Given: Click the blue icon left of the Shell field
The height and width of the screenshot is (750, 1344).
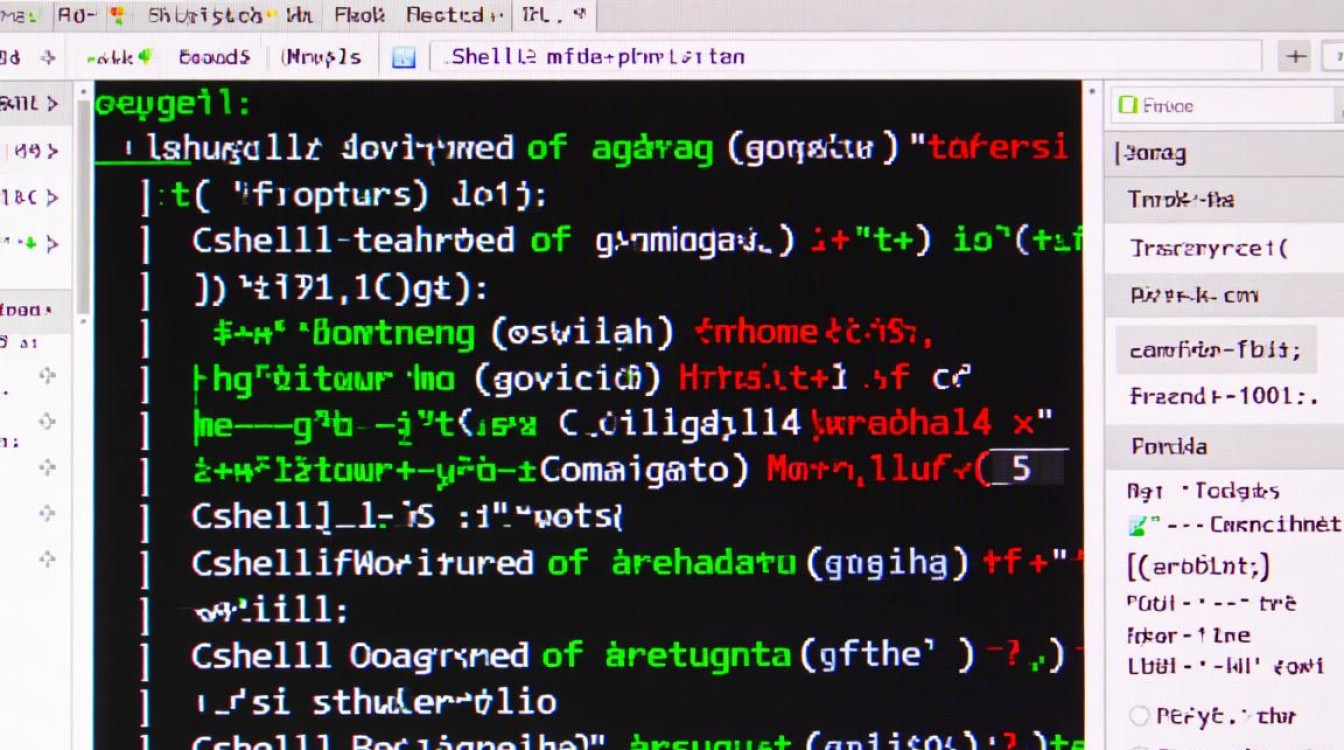Looking at the screenshot, I should click(x=404, y=57).
